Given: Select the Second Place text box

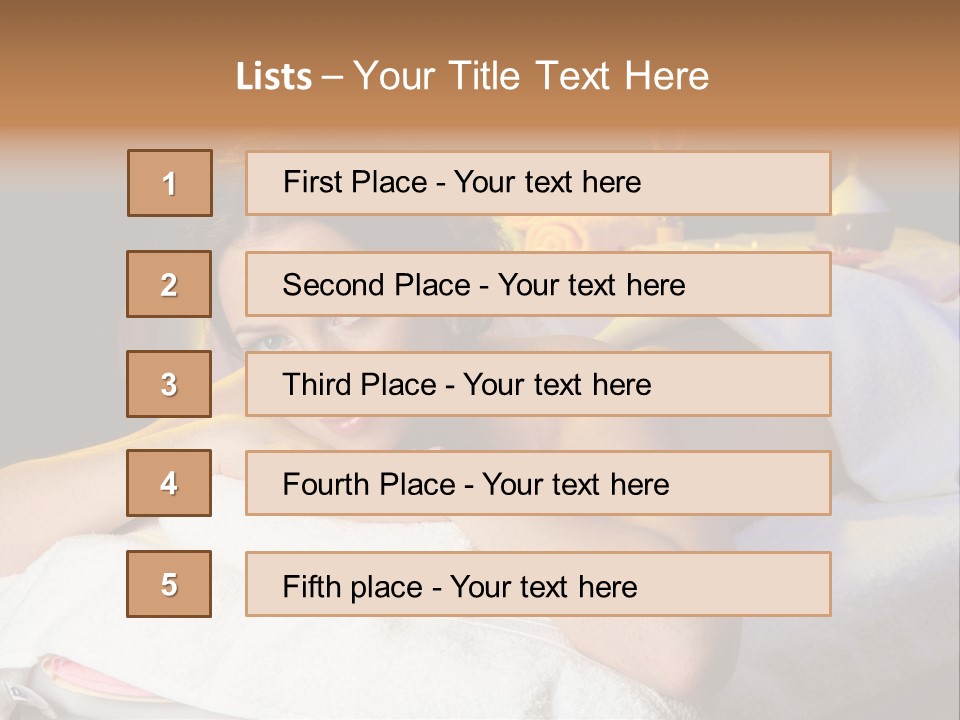Looking at the screenshot, I should click(x=538, y=284).
